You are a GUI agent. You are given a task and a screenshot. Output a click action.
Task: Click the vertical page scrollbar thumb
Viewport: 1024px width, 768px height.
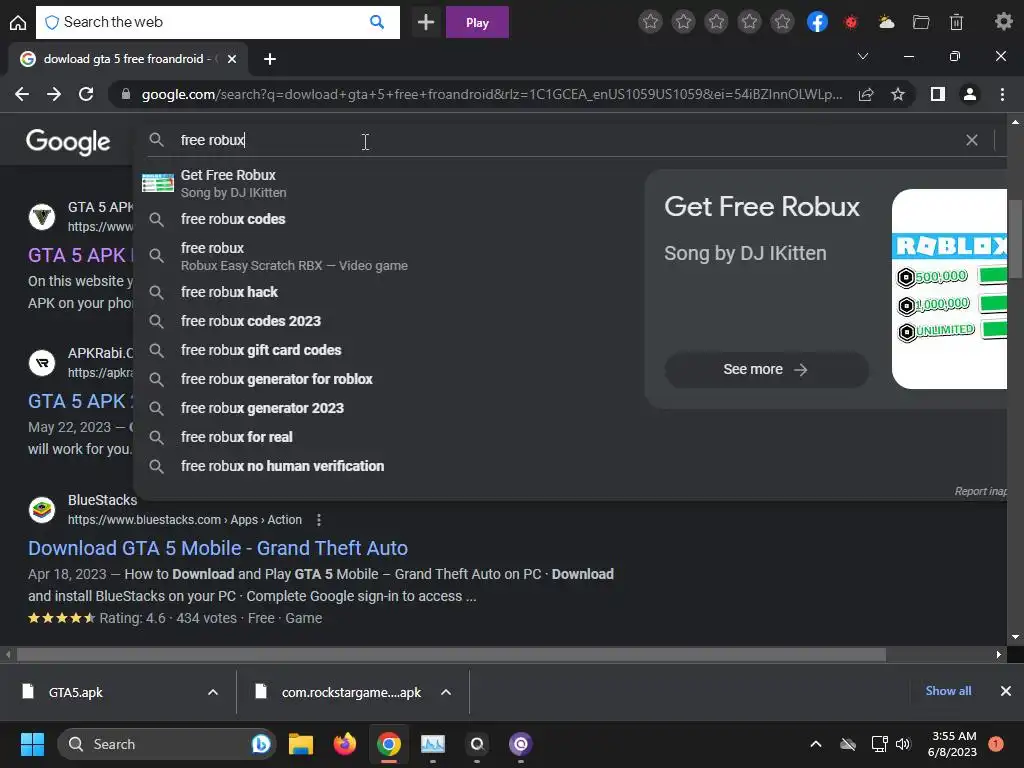(x=1016, y=239)
